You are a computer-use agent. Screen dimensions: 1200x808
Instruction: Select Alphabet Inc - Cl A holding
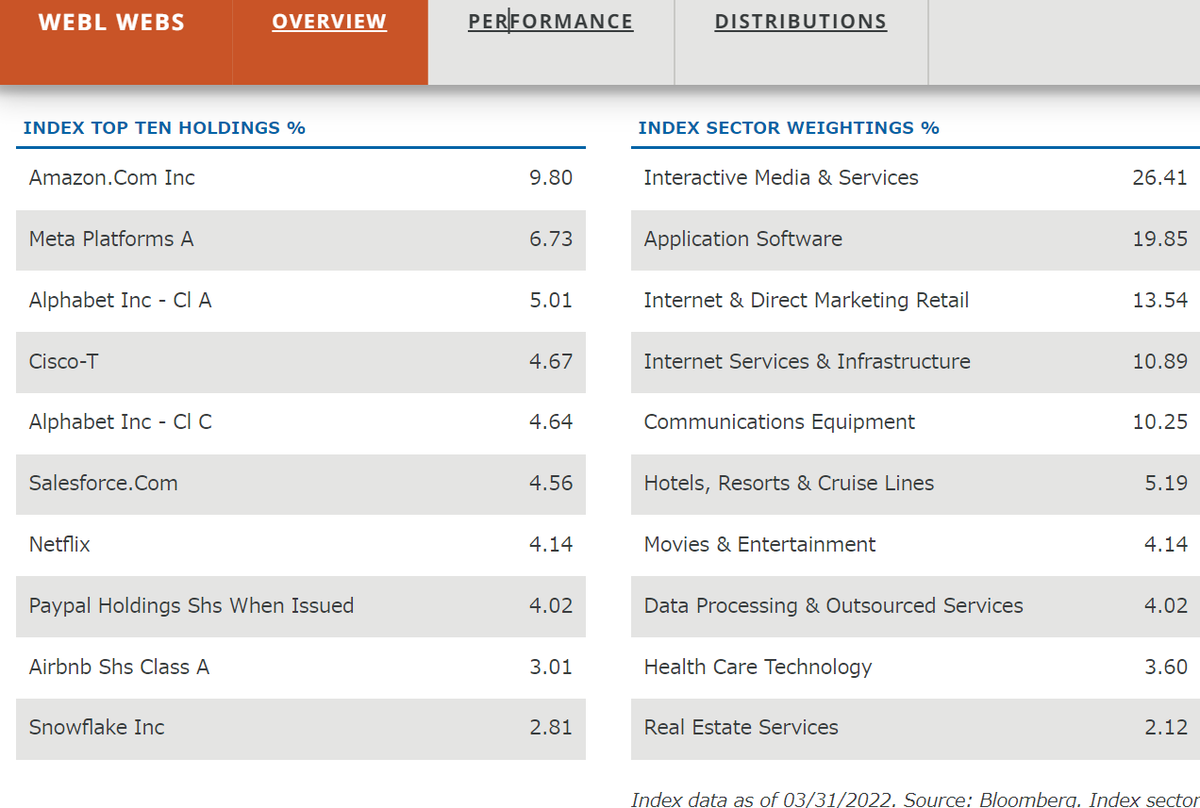click(x=120, y=300)
